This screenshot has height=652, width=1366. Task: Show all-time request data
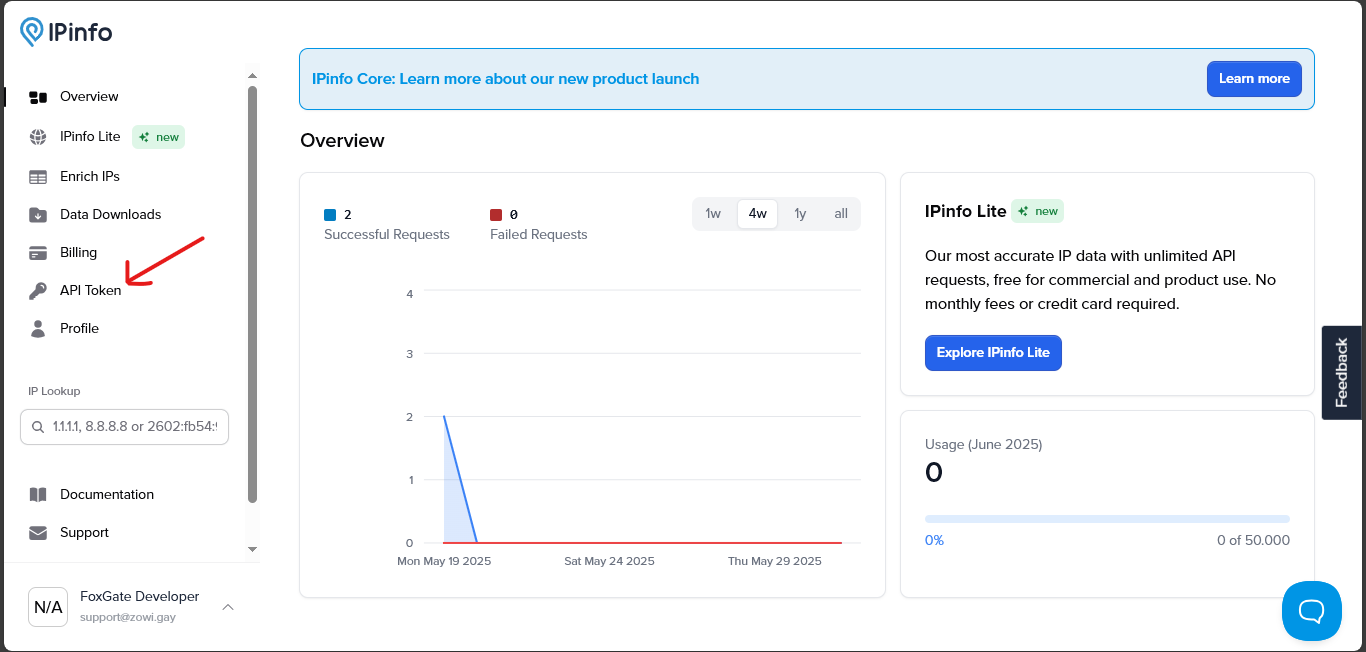pos(841,214)
